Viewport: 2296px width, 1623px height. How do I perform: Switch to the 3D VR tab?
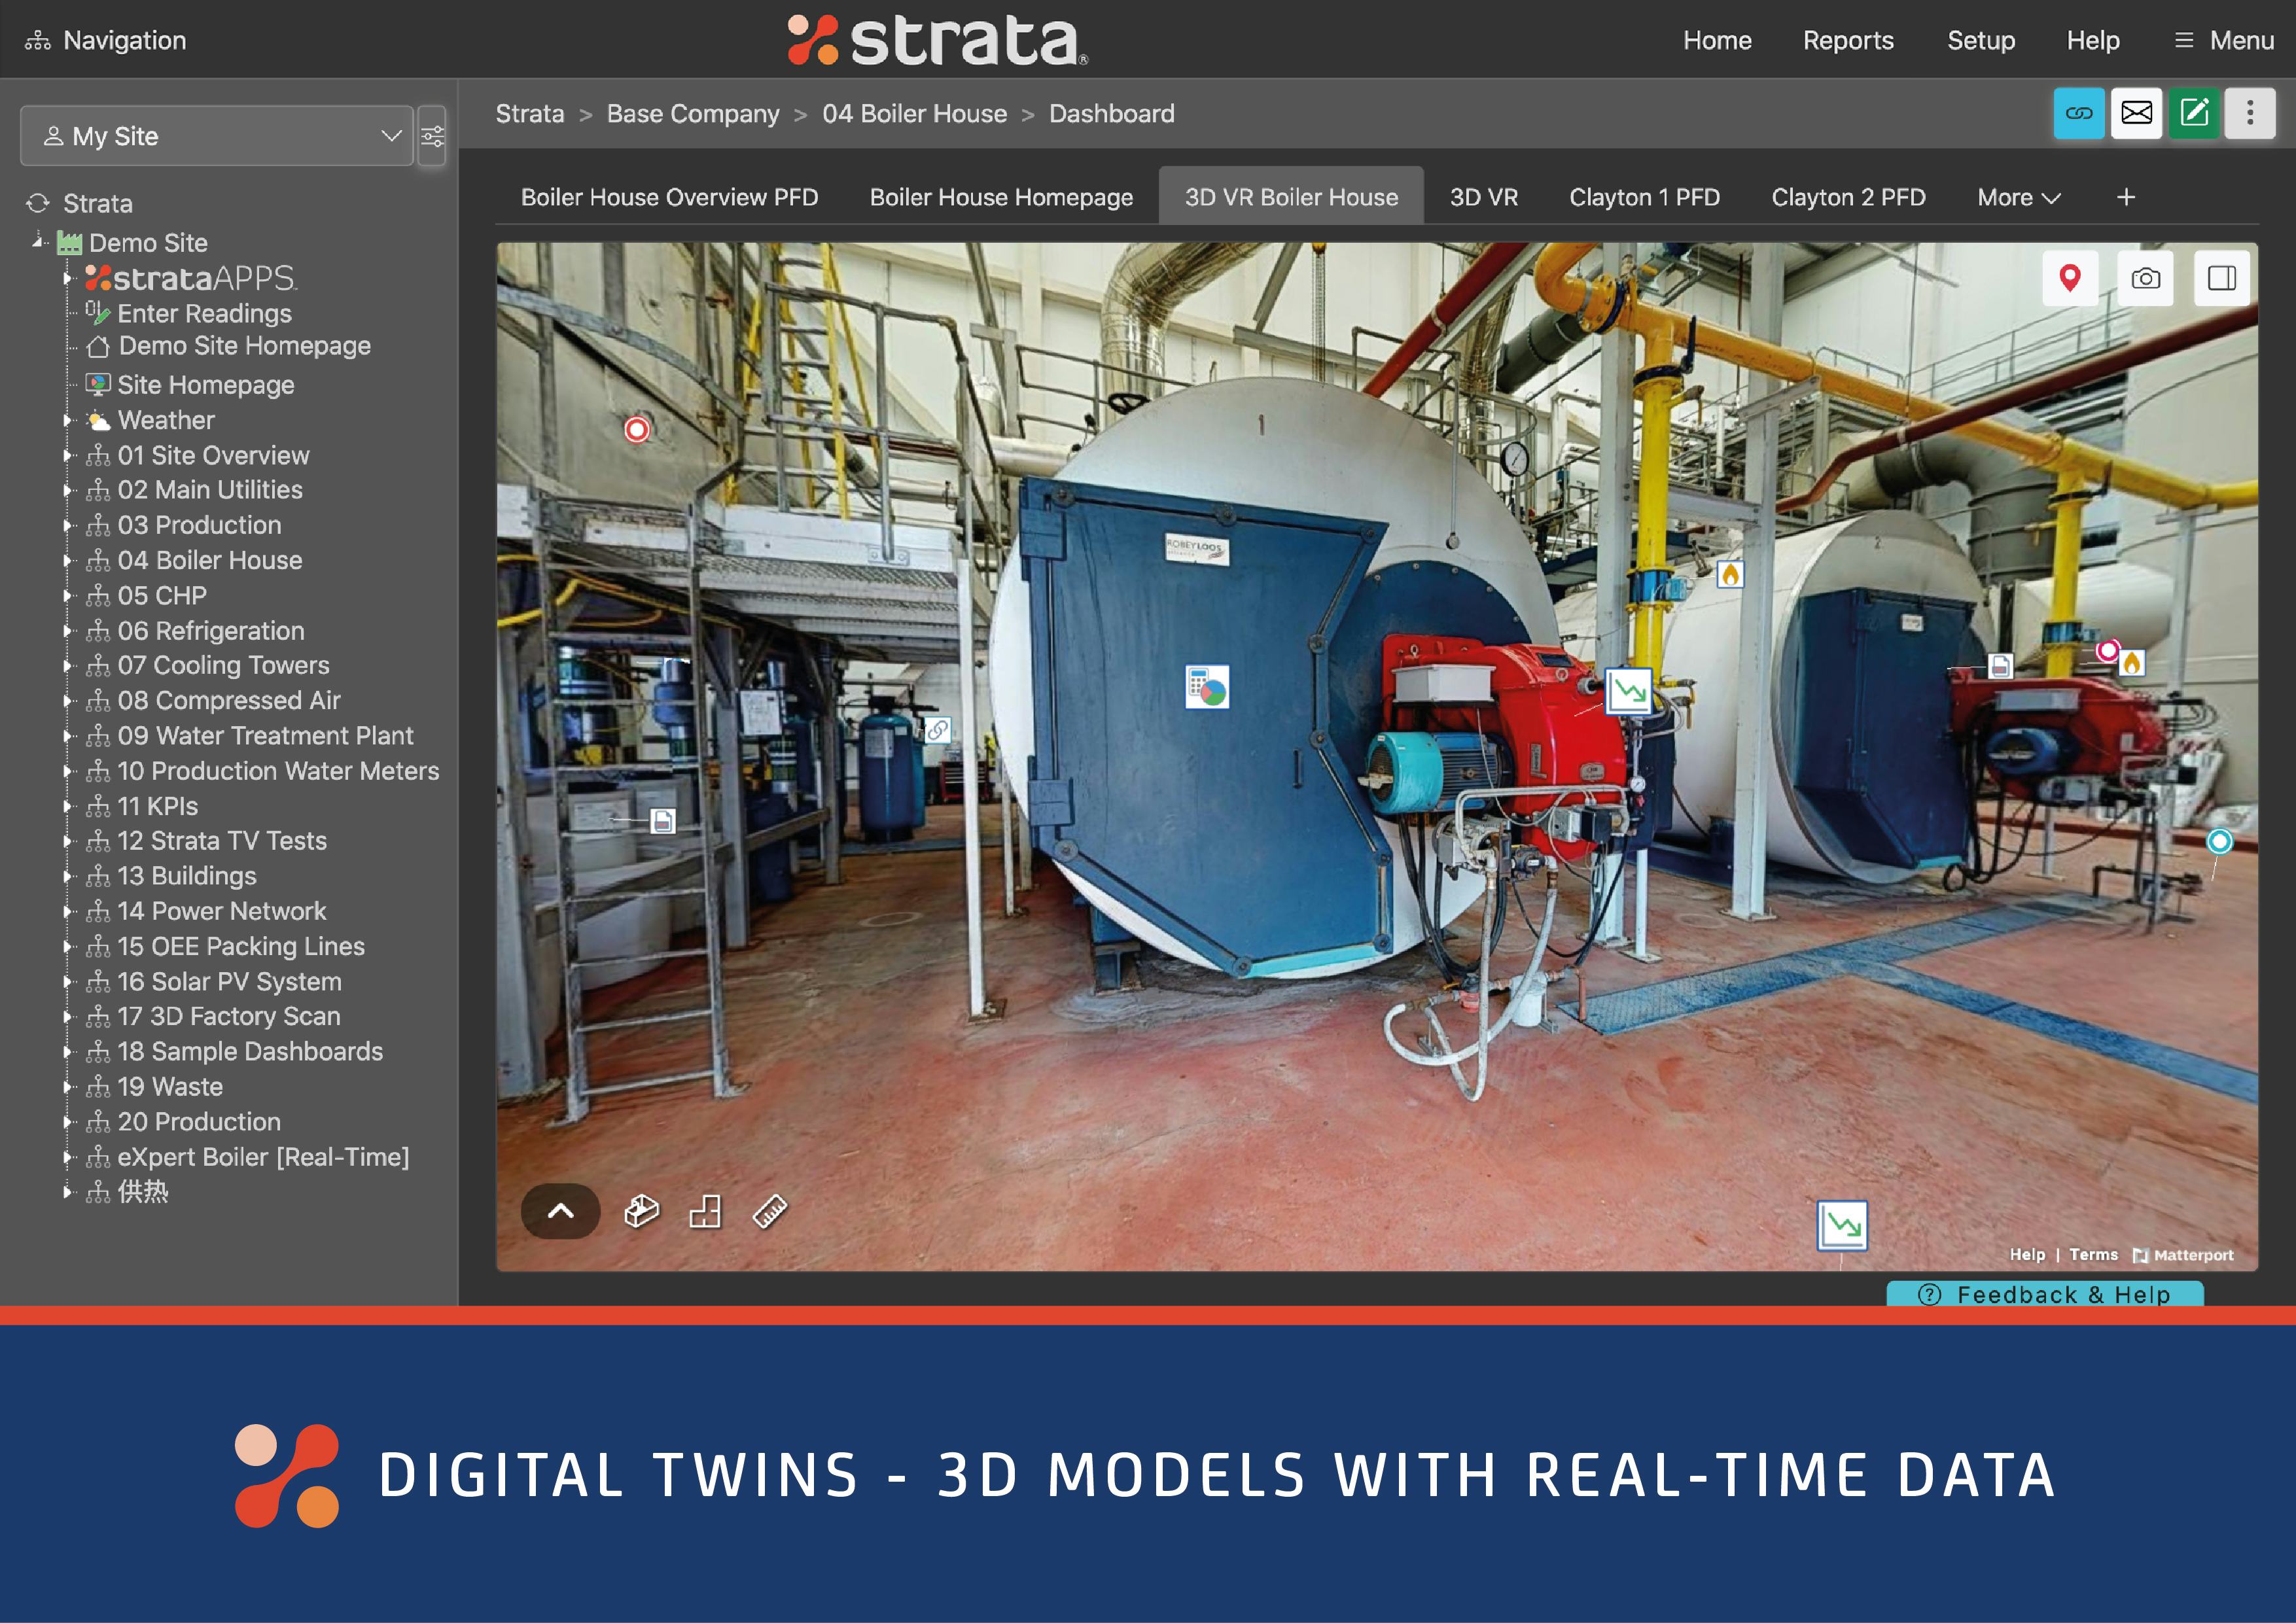click(x=1484, y=197)
